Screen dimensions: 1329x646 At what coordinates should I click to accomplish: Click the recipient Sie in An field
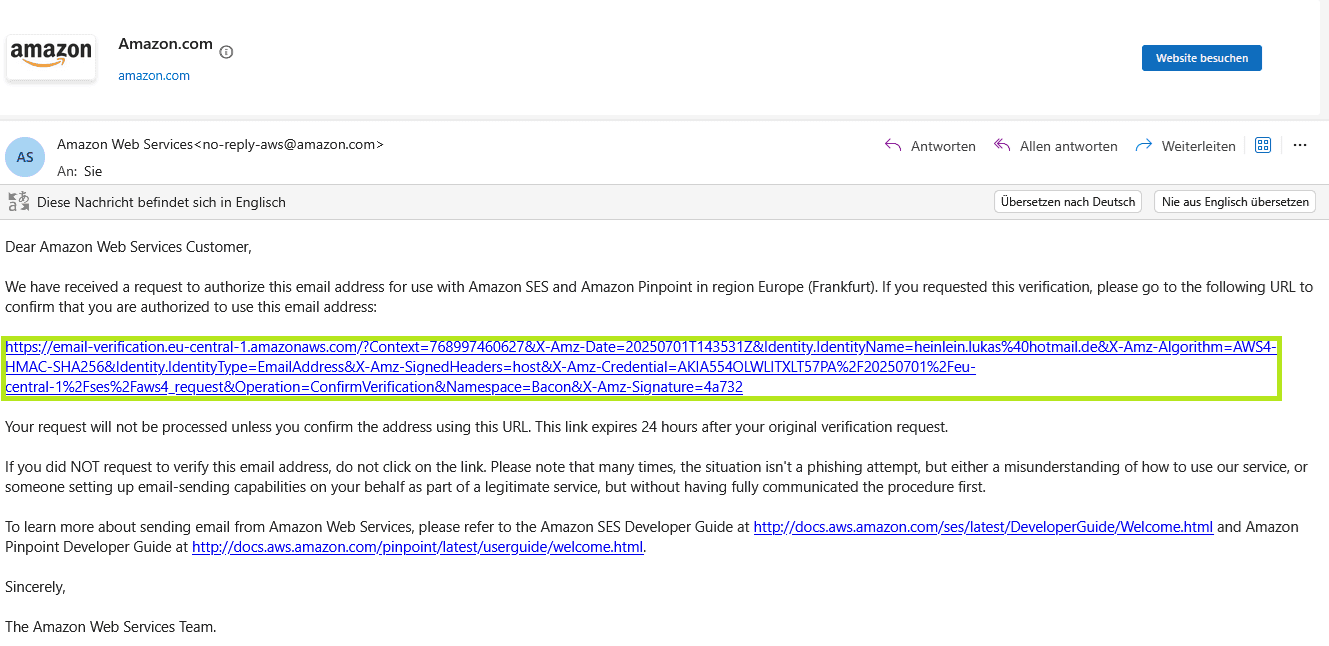point(93,171)
